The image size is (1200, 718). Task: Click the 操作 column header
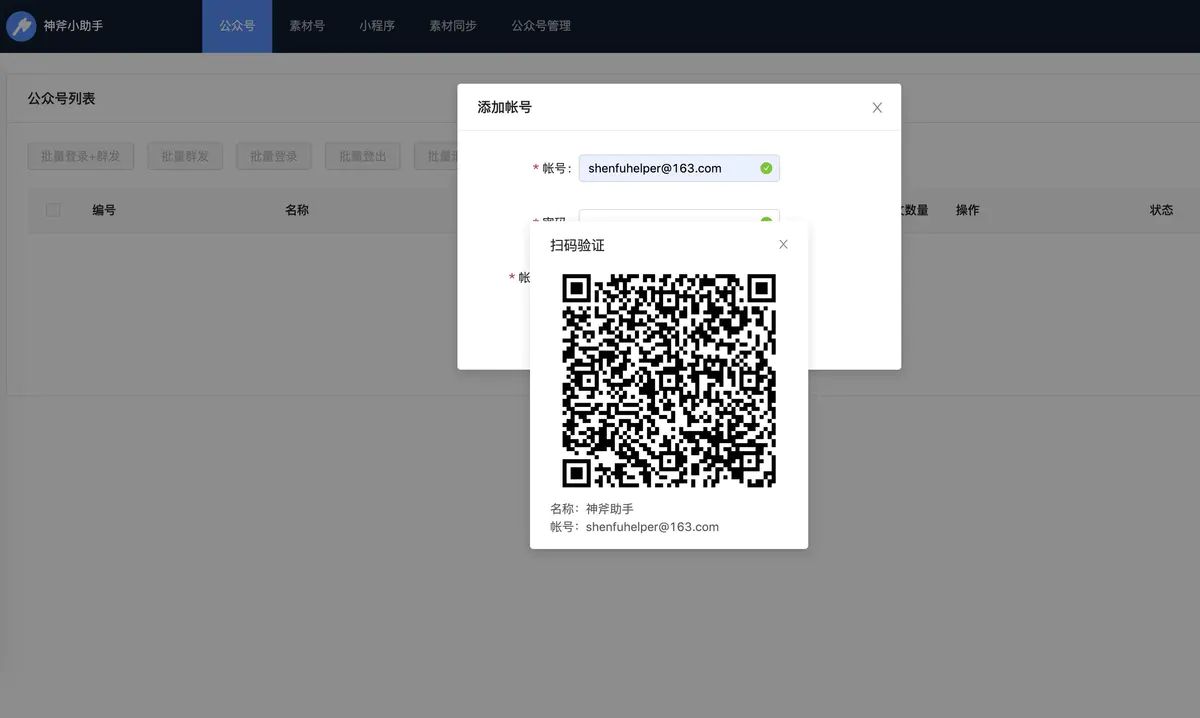[x=967, y=210]
